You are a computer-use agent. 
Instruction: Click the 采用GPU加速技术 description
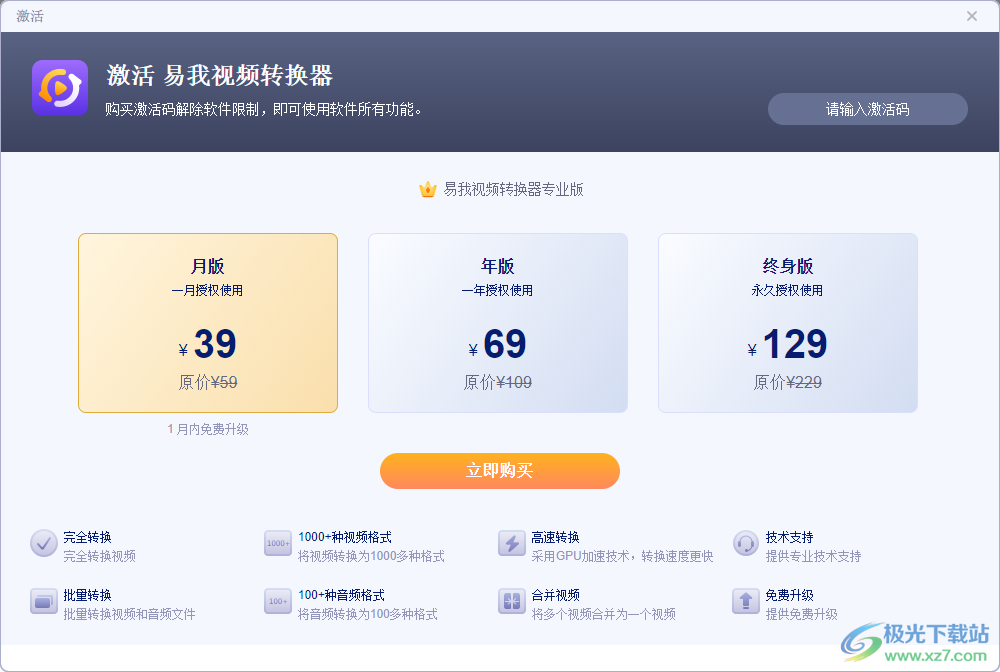click(622, 556)
